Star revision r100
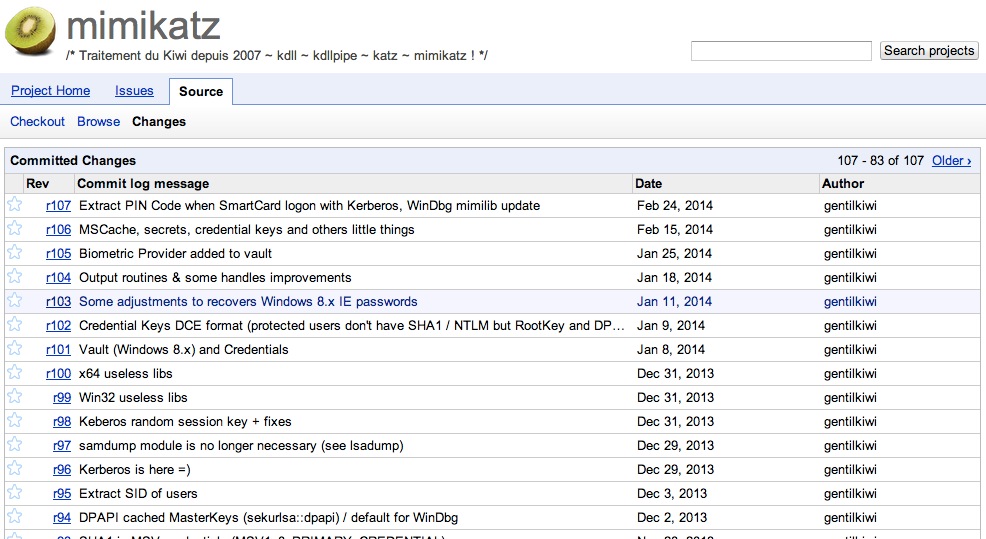The width and height of the screenshot is (986, 539). (x=14, y=372)
